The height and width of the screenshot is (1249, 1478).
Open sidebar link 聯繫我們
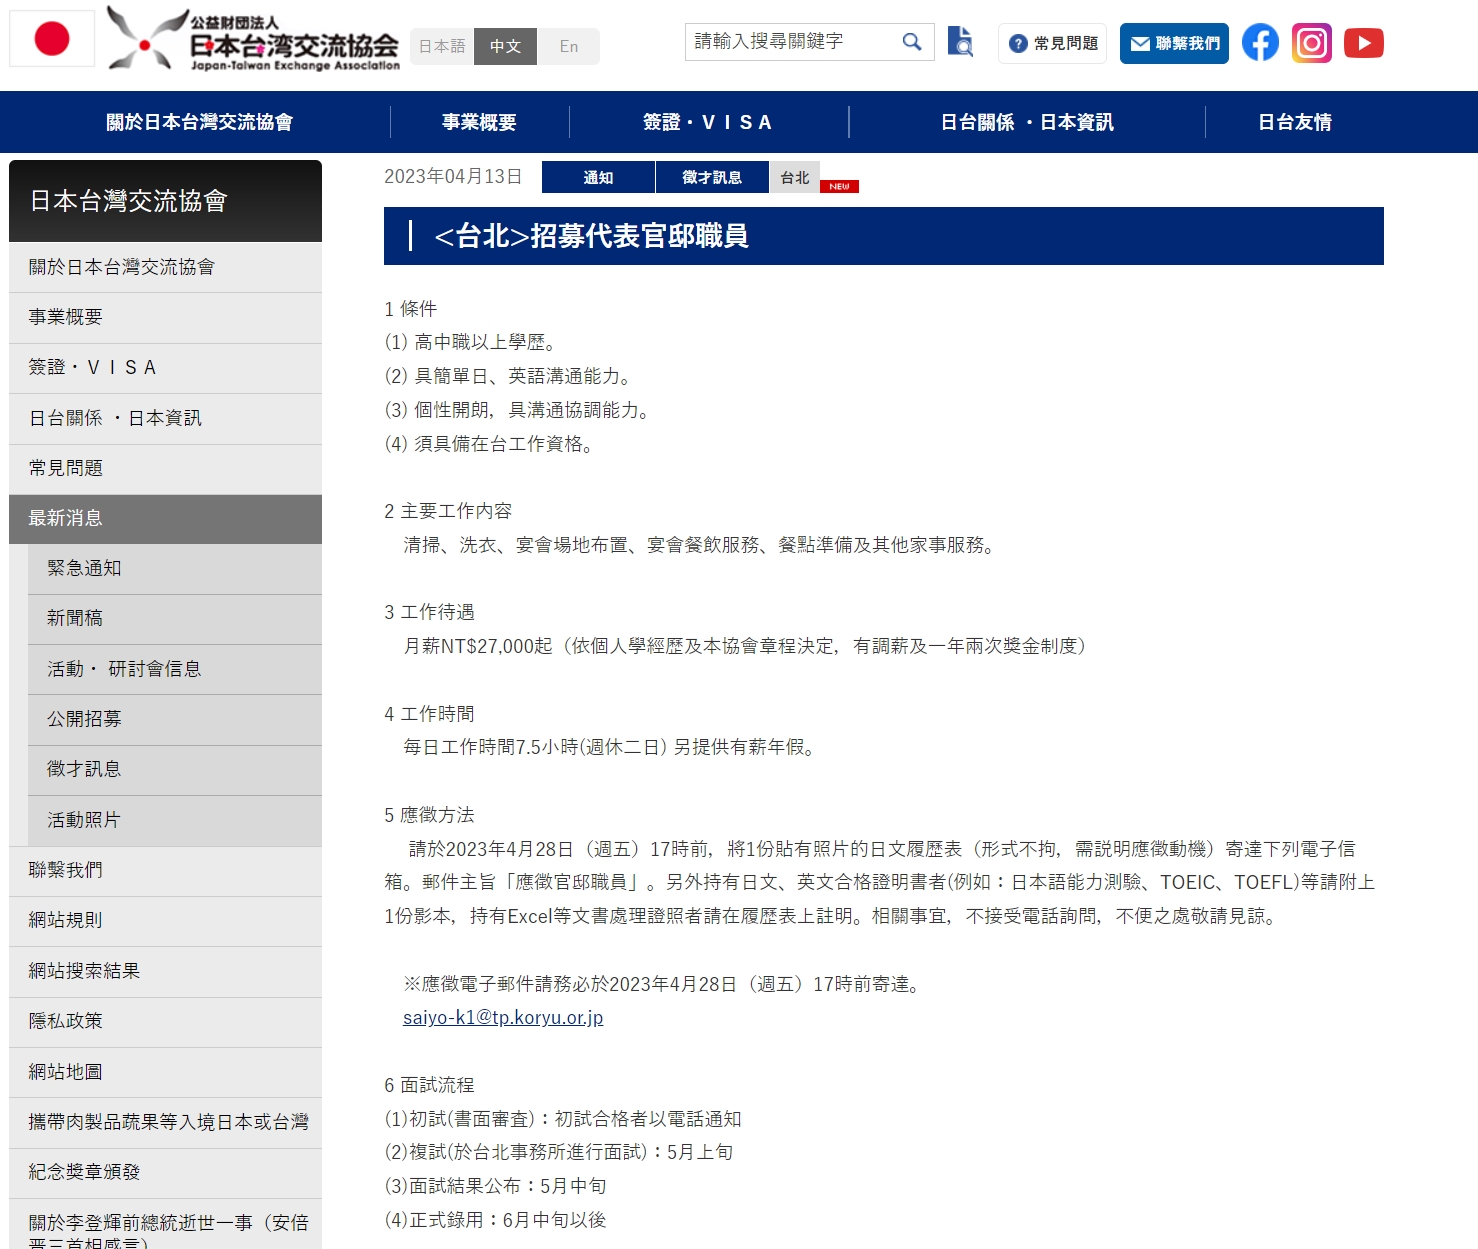pos(166,871)
